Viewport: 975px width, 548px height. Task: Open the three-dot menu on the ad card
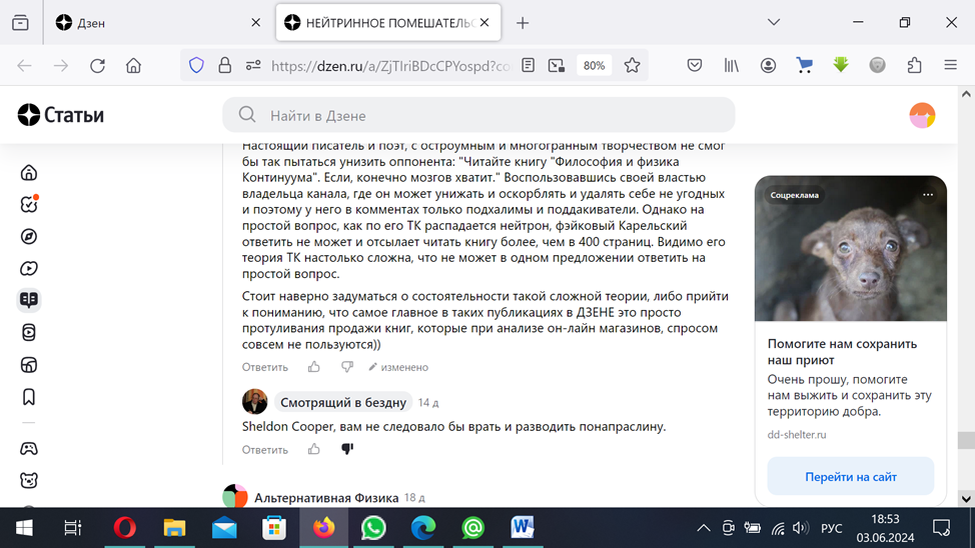coord(928,195)
